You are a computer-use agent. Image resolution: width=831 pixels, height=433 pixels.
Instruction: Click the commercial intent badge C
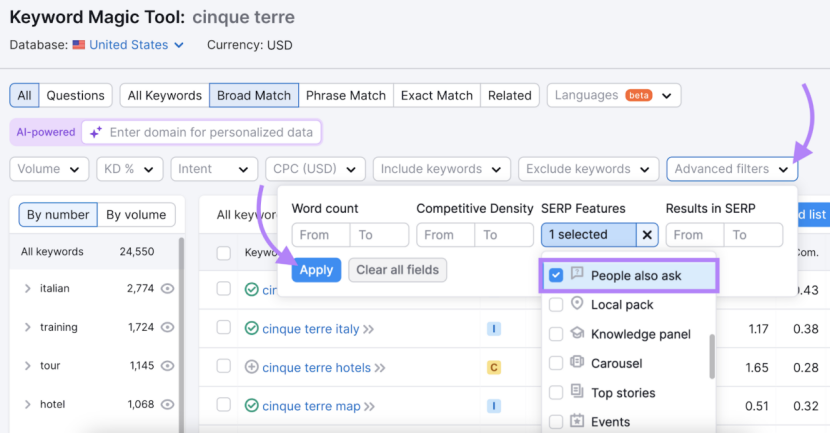point(493,367)
